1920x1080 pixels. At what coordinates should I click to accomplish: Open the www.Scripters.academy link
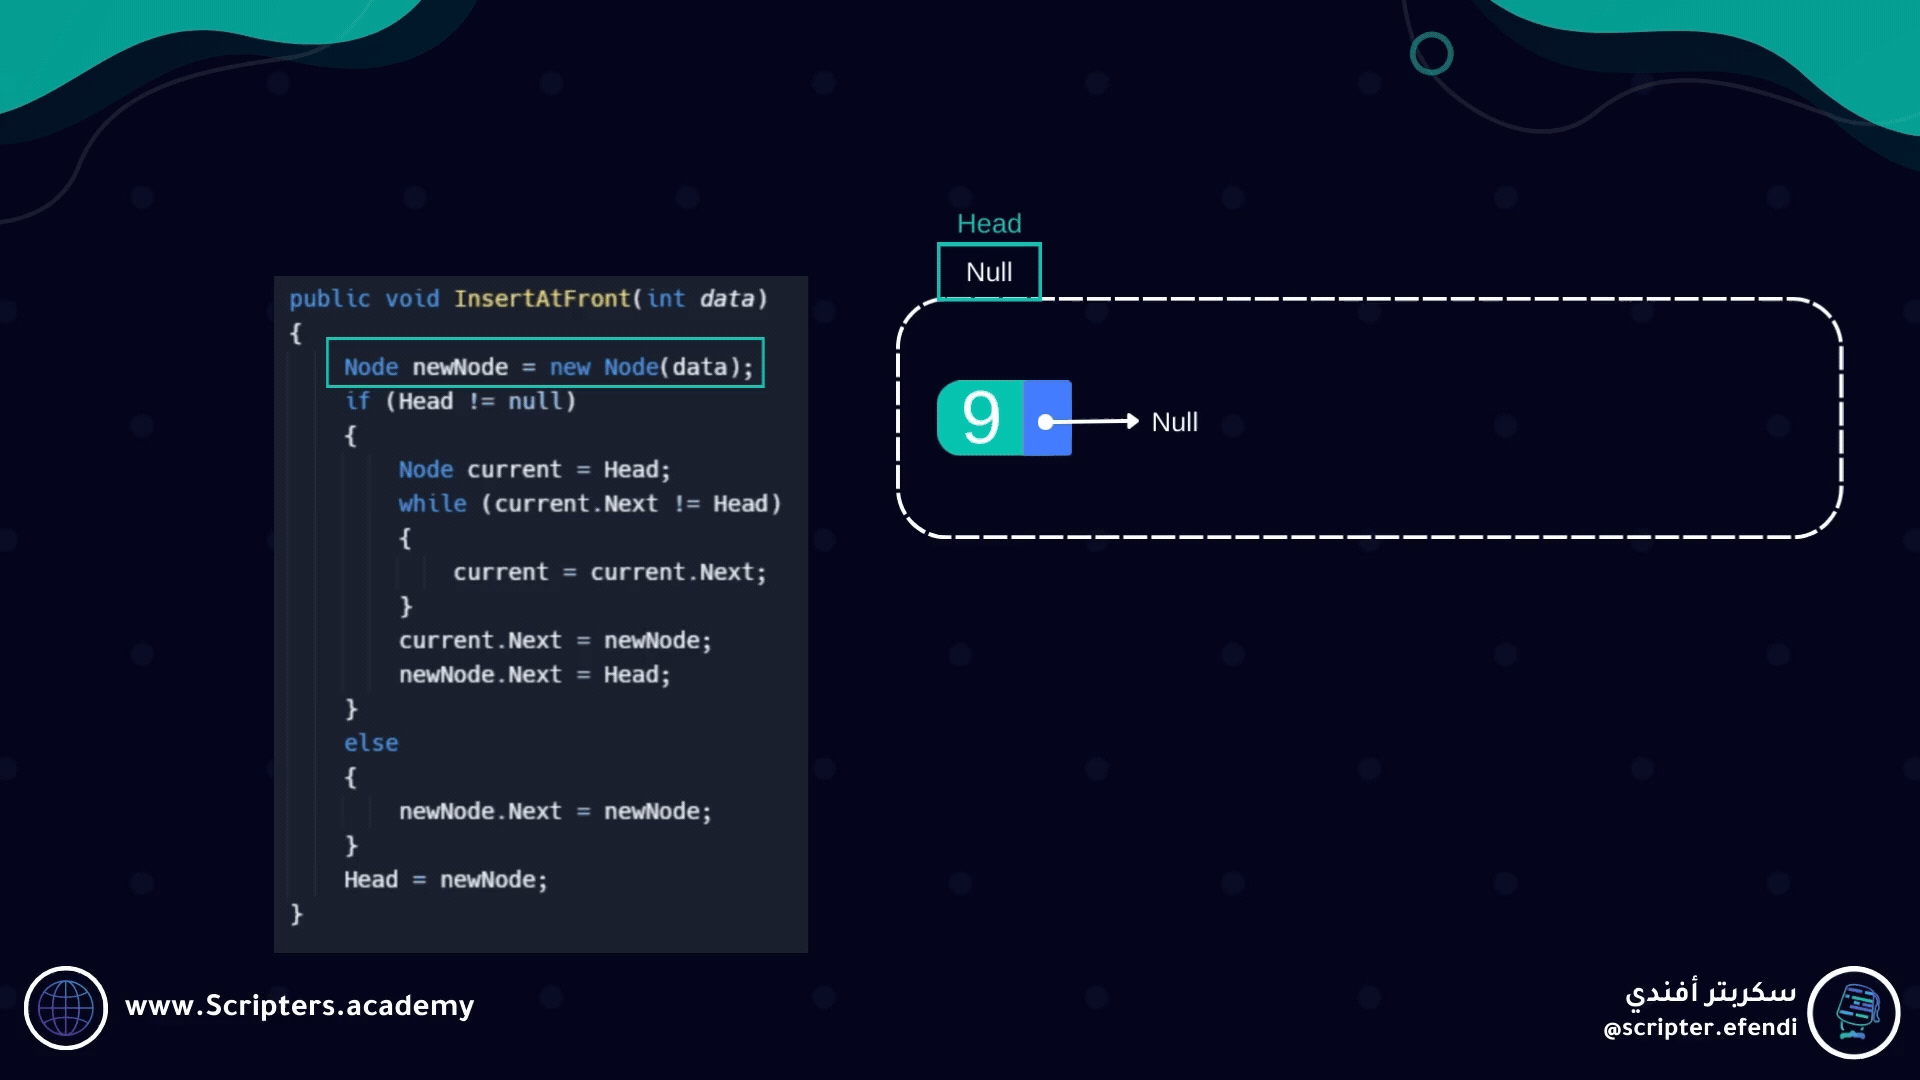(x=299, y=1005)
